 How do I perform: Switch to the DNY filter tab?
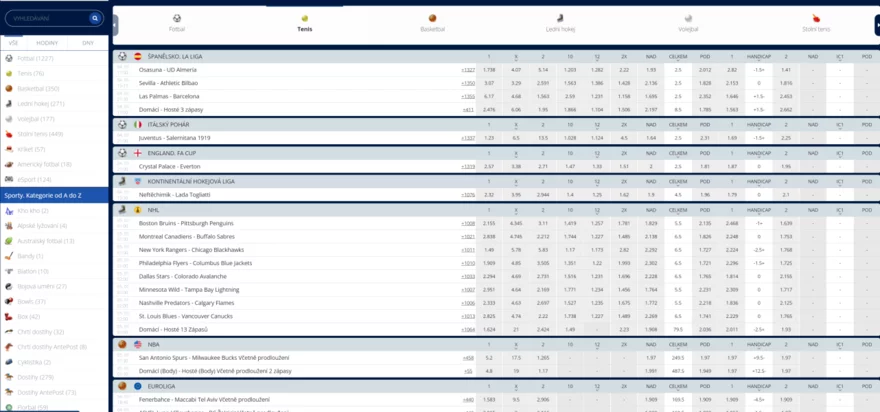click(88, 44)
